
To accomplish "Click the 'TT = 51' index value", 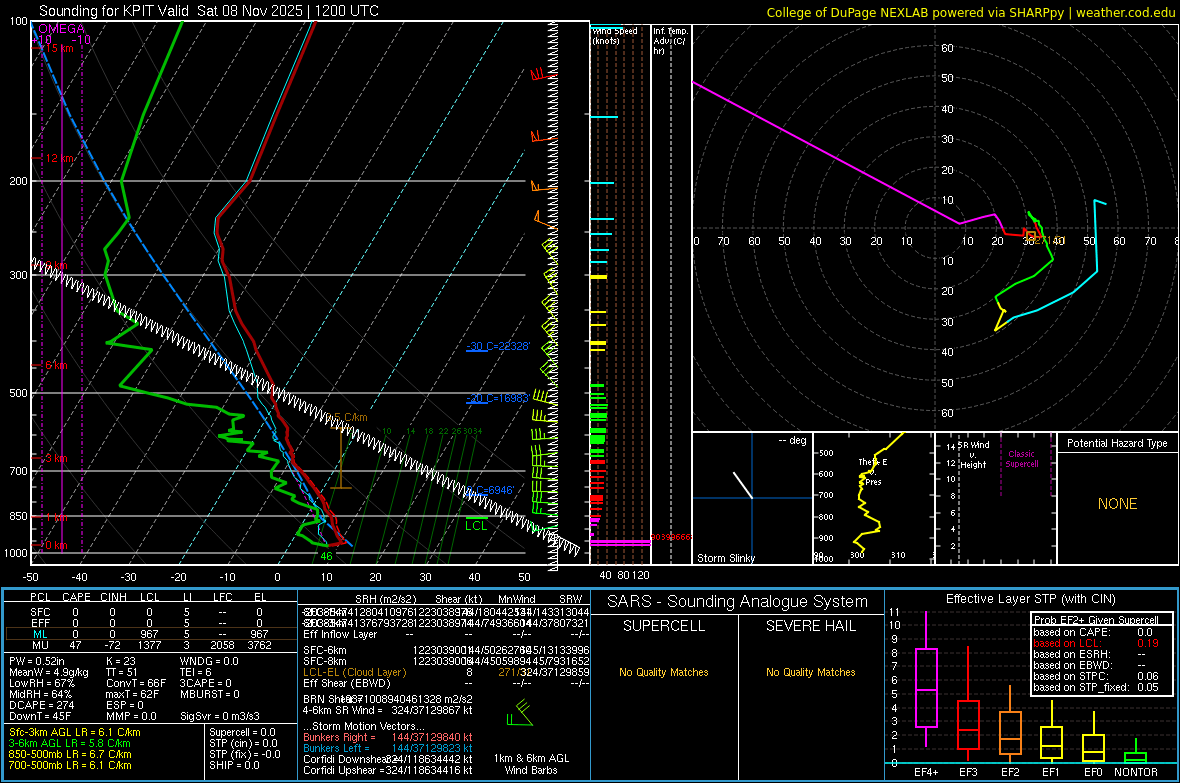I will (x=123, y=672).
